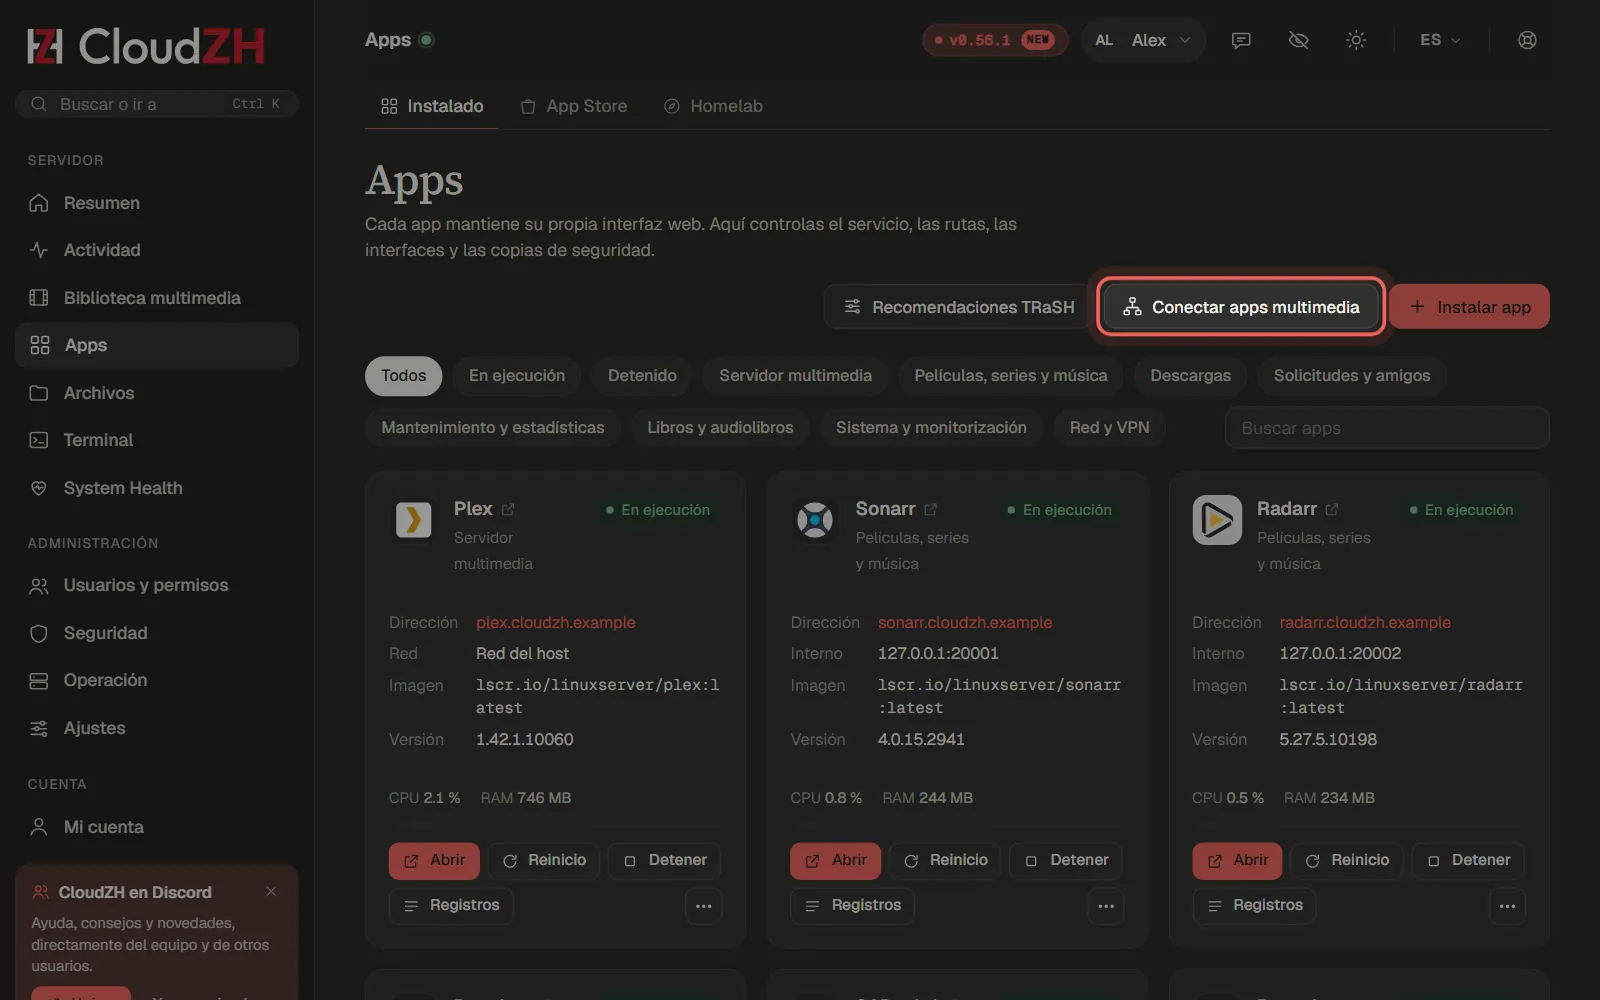Click the Sonarr app logo

[x=815, y=520]
